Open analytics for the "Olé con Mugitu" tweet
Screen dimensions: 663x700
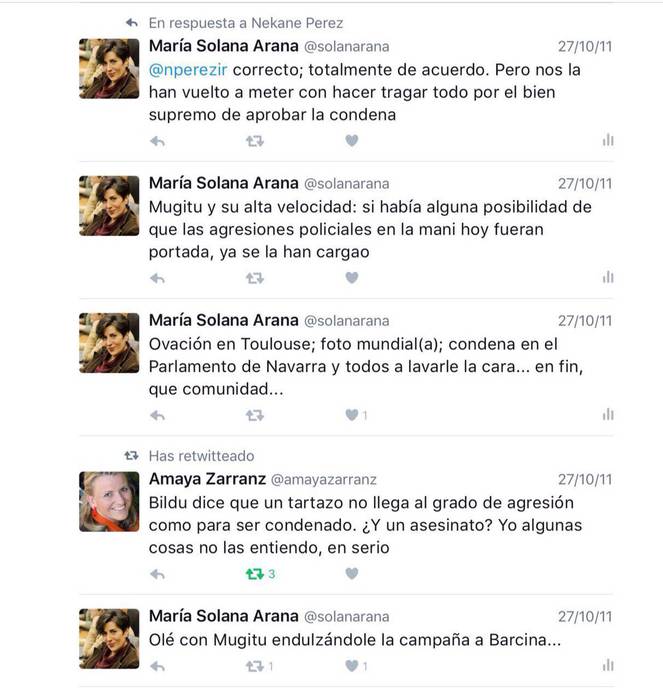click(608, 665)
